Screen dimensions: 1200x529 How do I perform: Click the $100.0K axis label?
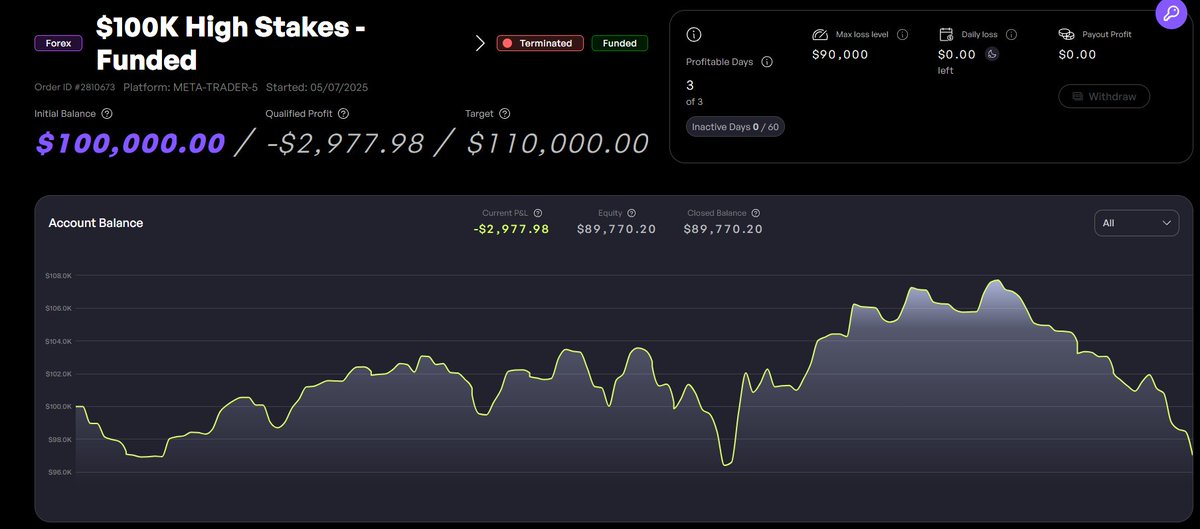58,406
